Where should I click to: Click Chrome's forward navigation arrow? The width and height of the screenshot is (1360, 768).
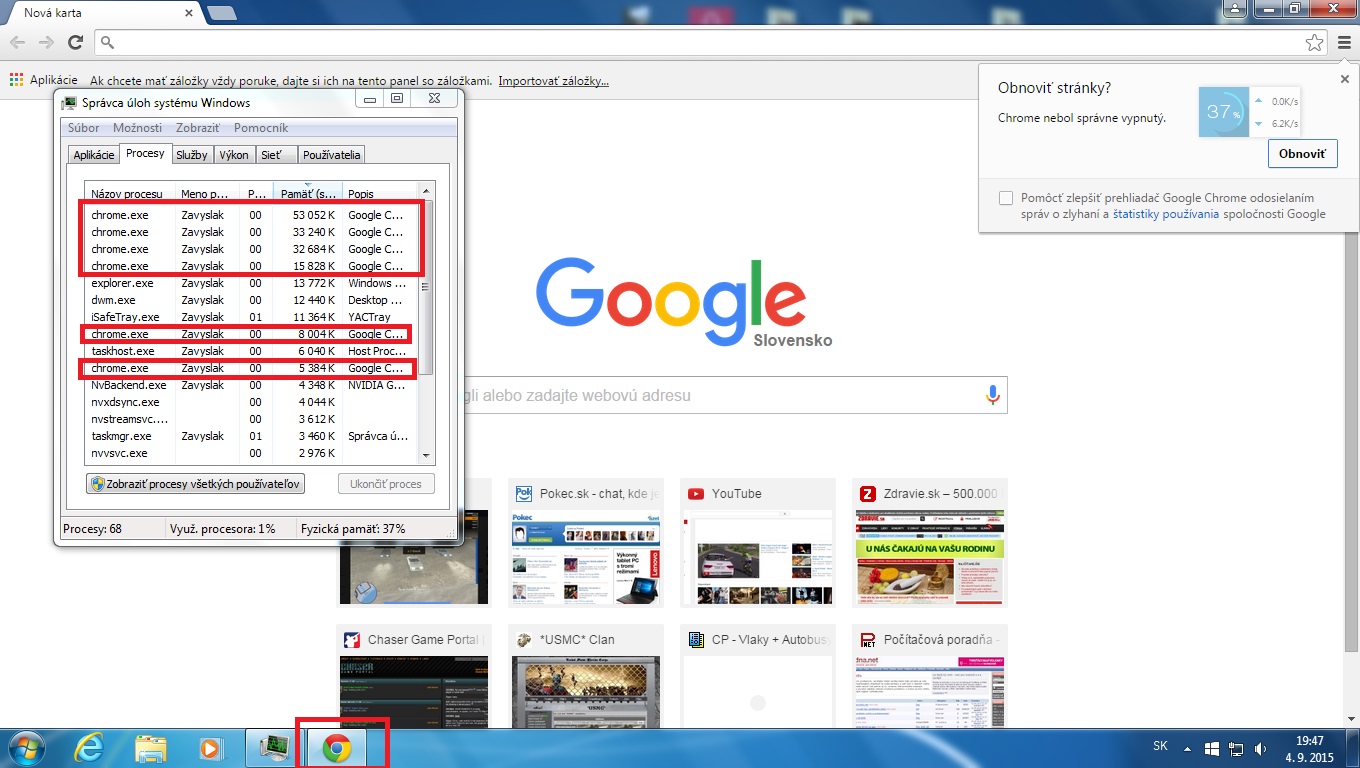[46, 42]
